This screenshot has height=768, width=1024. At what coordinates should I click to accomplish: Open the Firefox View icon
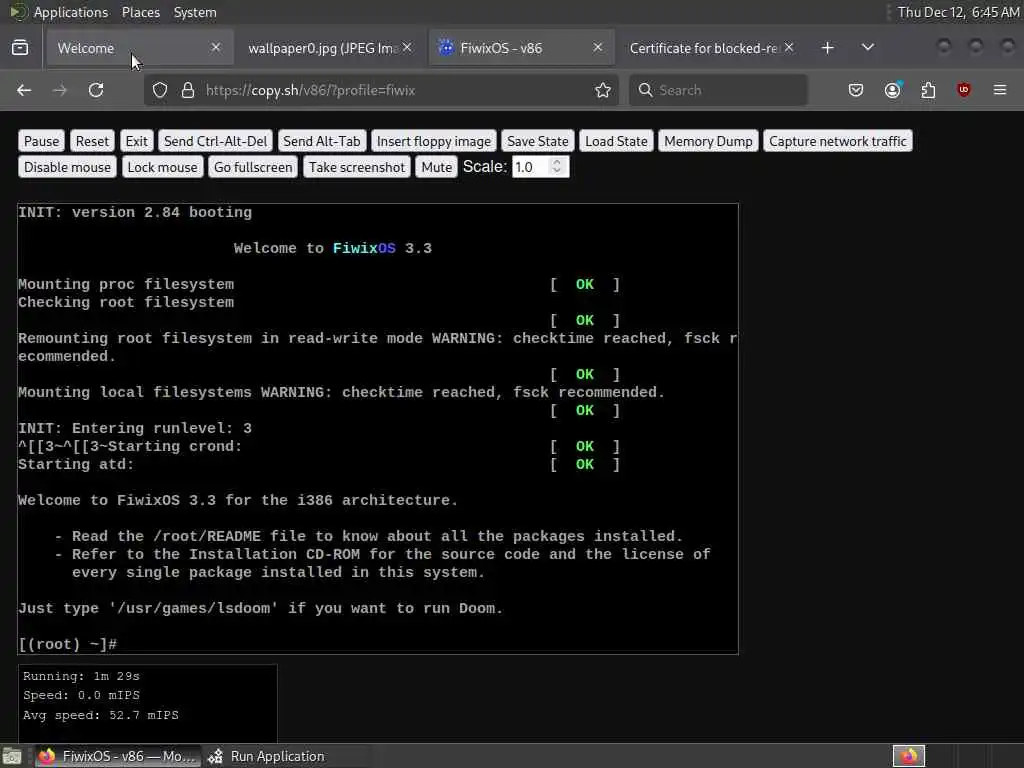[20, 48]
